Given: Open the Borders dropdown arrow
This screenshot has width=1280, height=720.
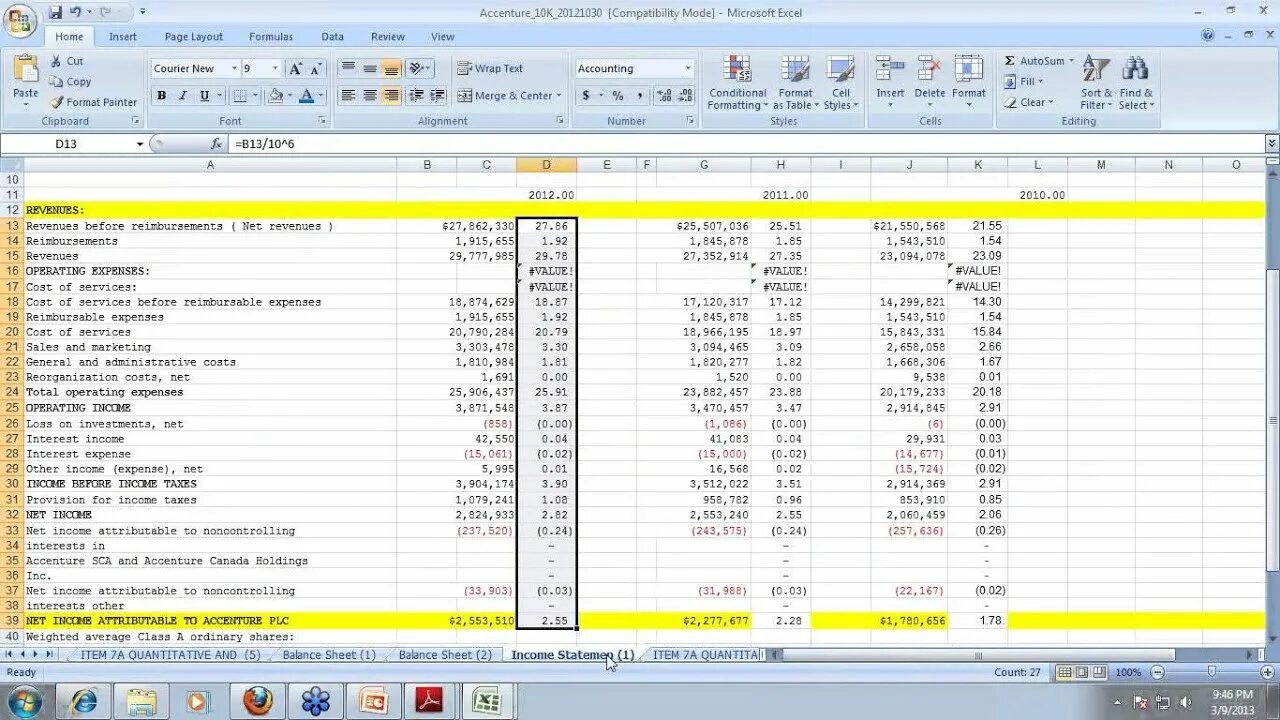Looking at the screenshot, I should point(255,96).
